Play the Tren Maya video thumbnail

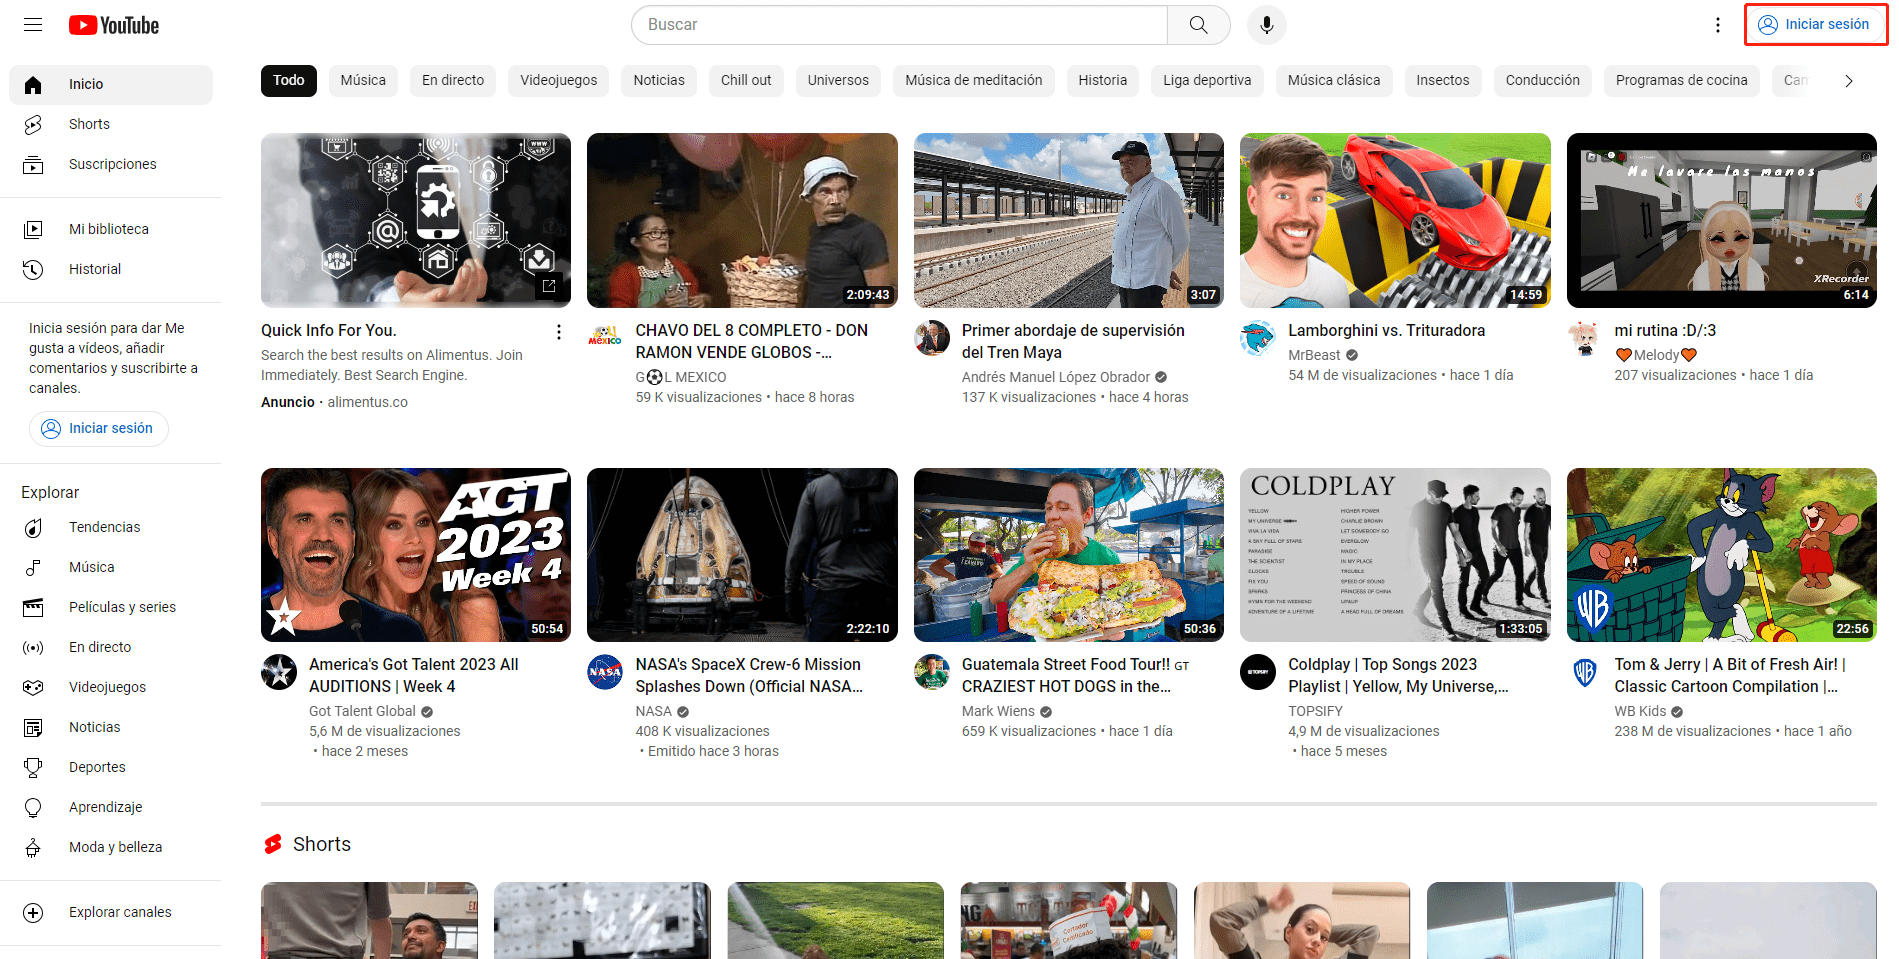click(1068, 220)
